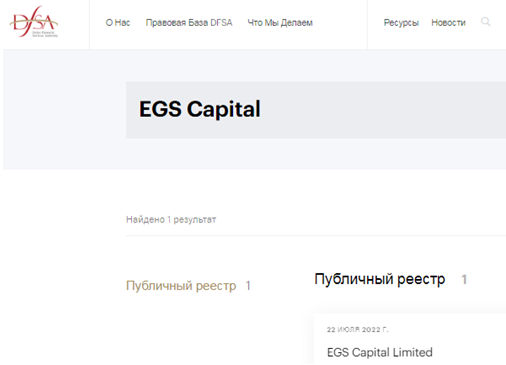
Task: Click the DFSA logo to go home
Action: pos(34,21)
